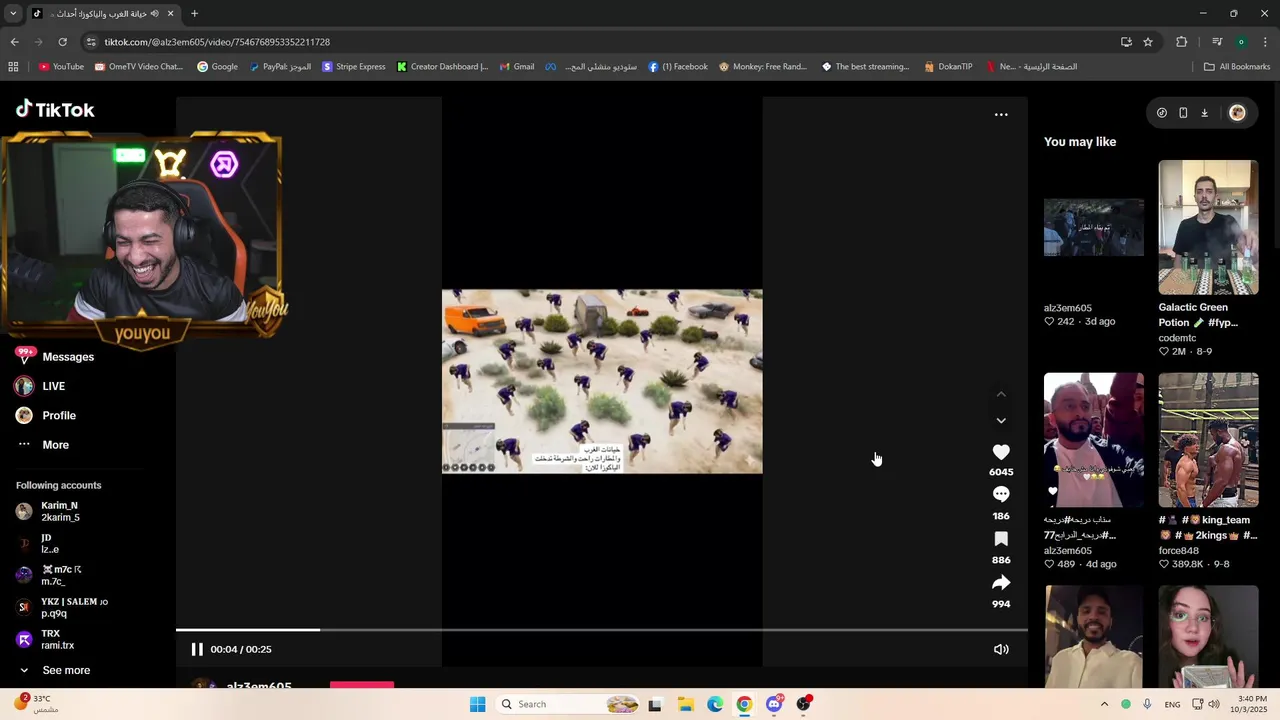Screen dimensions: 1280x720
Task: Open Discord from the taskbar
Action: click(774, 704)
